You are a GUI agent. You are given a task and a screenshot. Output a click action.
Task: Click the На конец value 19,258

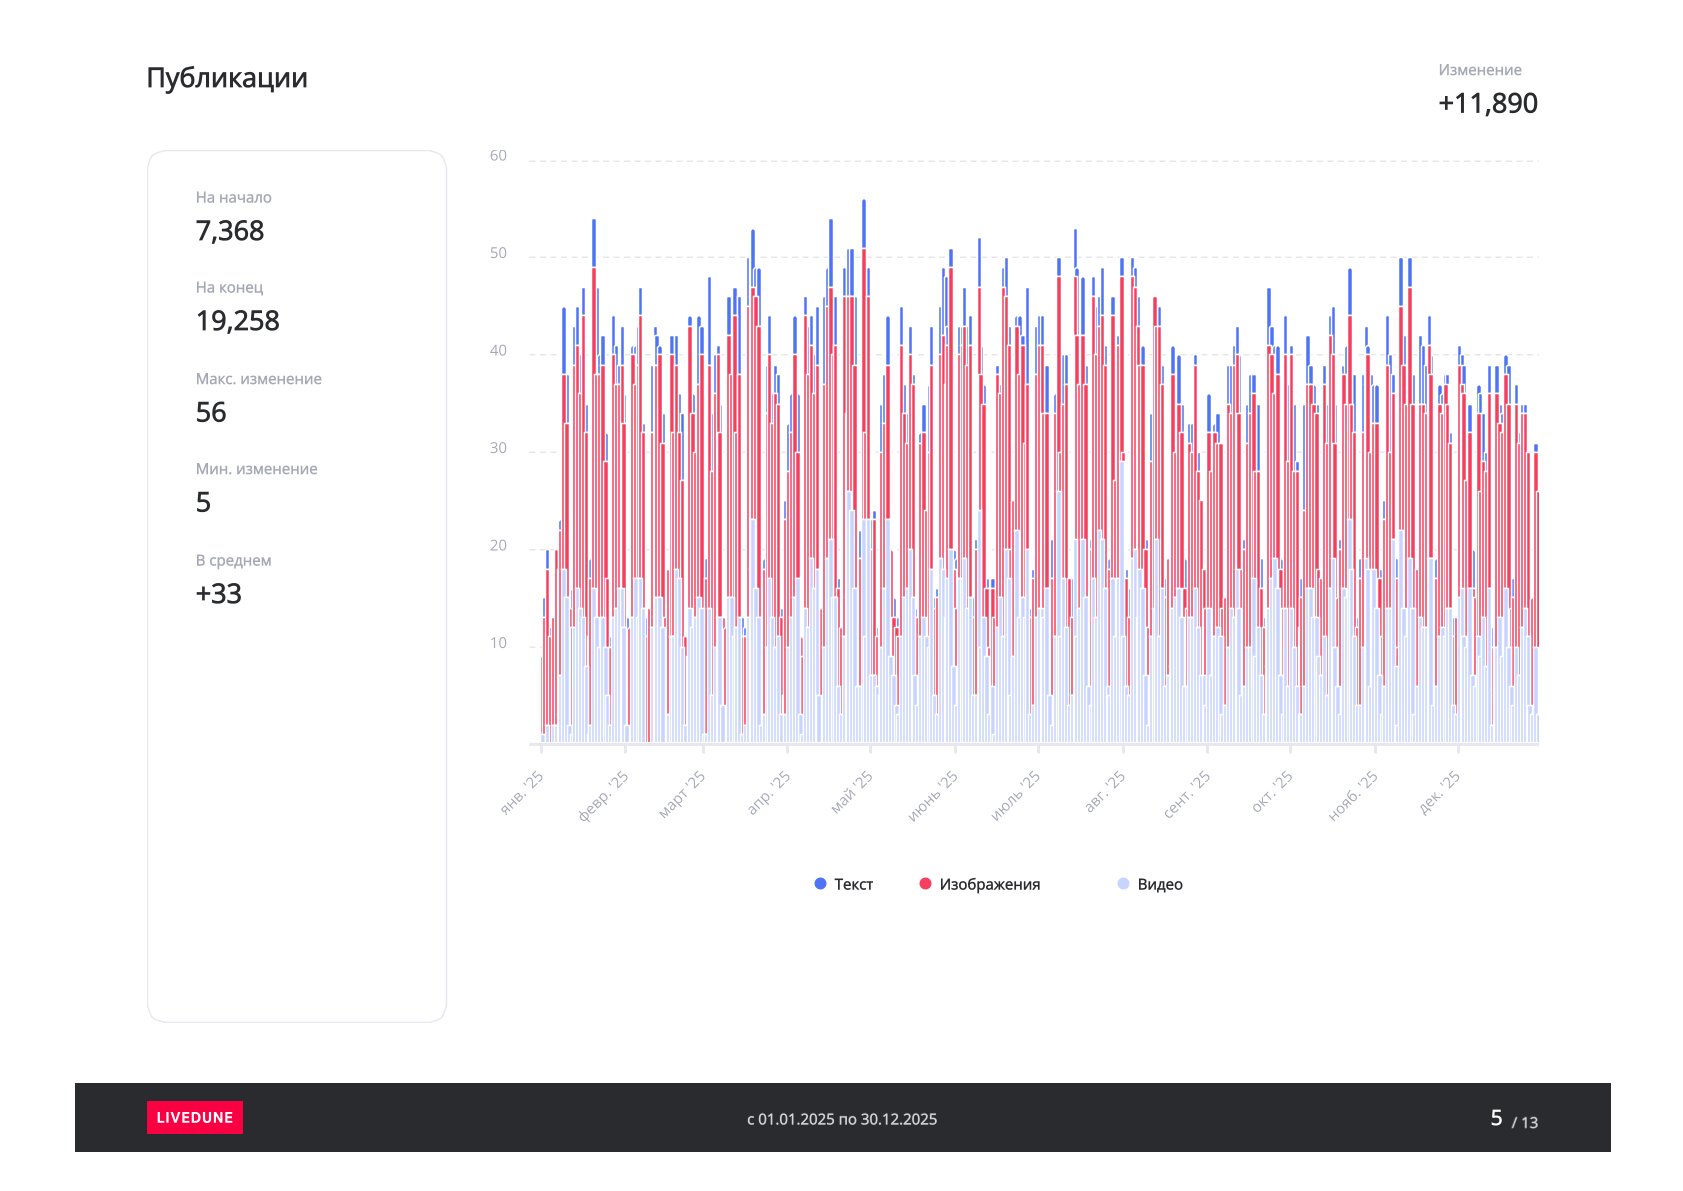tap(238, 321)
